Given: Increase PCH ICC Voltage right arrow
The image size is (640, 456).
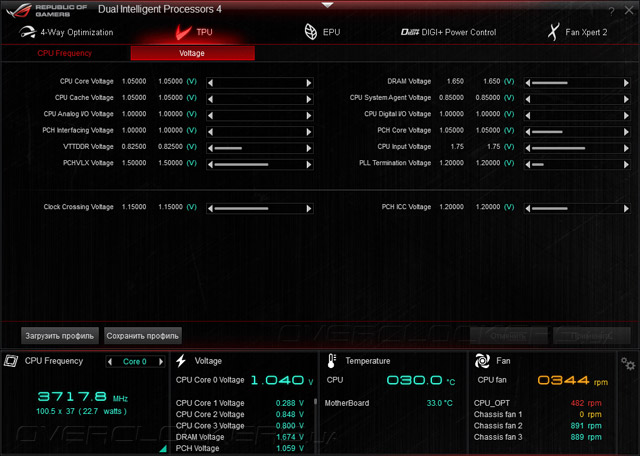Looking at the screenshot, I should click(x=627, y=209).
